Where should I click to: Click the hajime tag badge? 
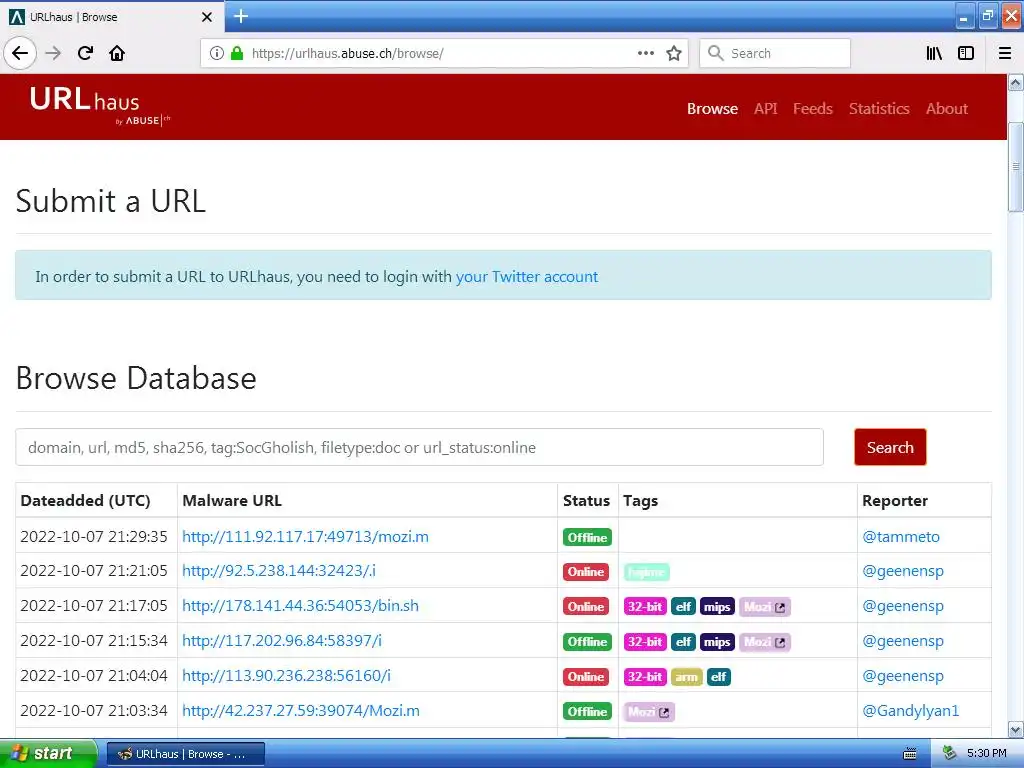pyautogui.click(x=647, y=572)
